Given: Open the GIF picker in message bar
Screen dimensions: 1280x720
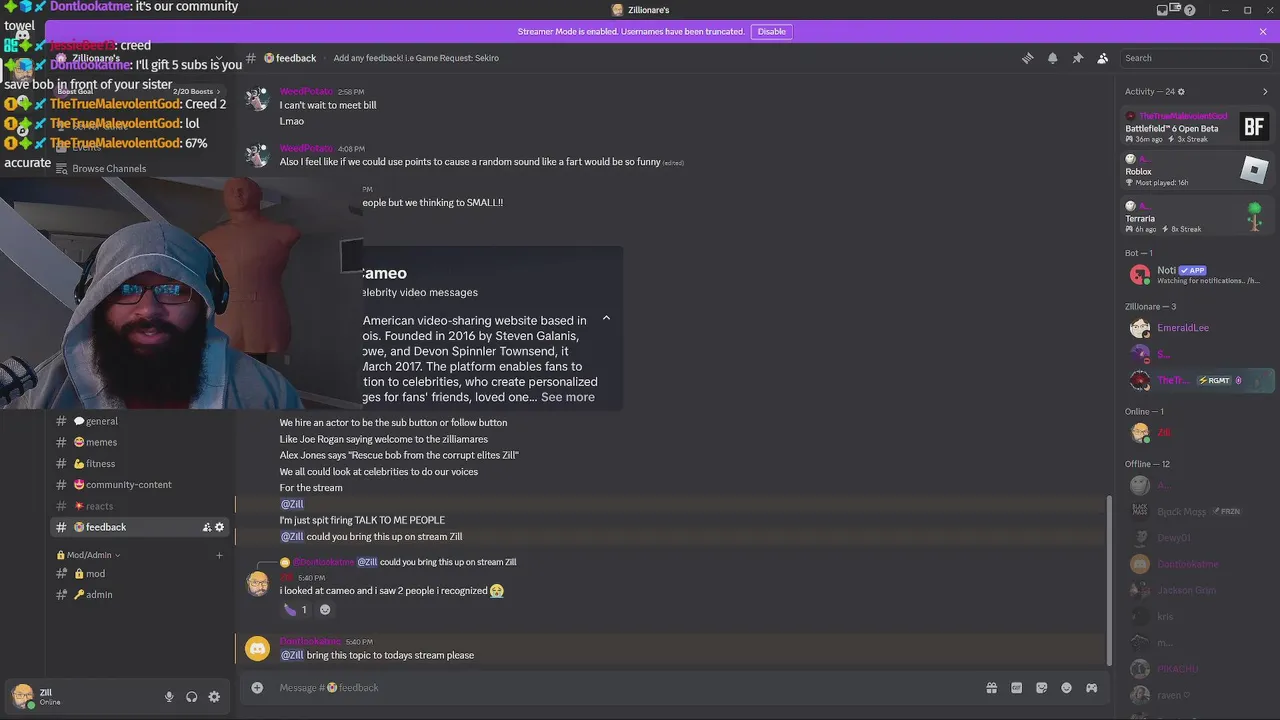Looking at the screenshot, I should click(1016, 688).
